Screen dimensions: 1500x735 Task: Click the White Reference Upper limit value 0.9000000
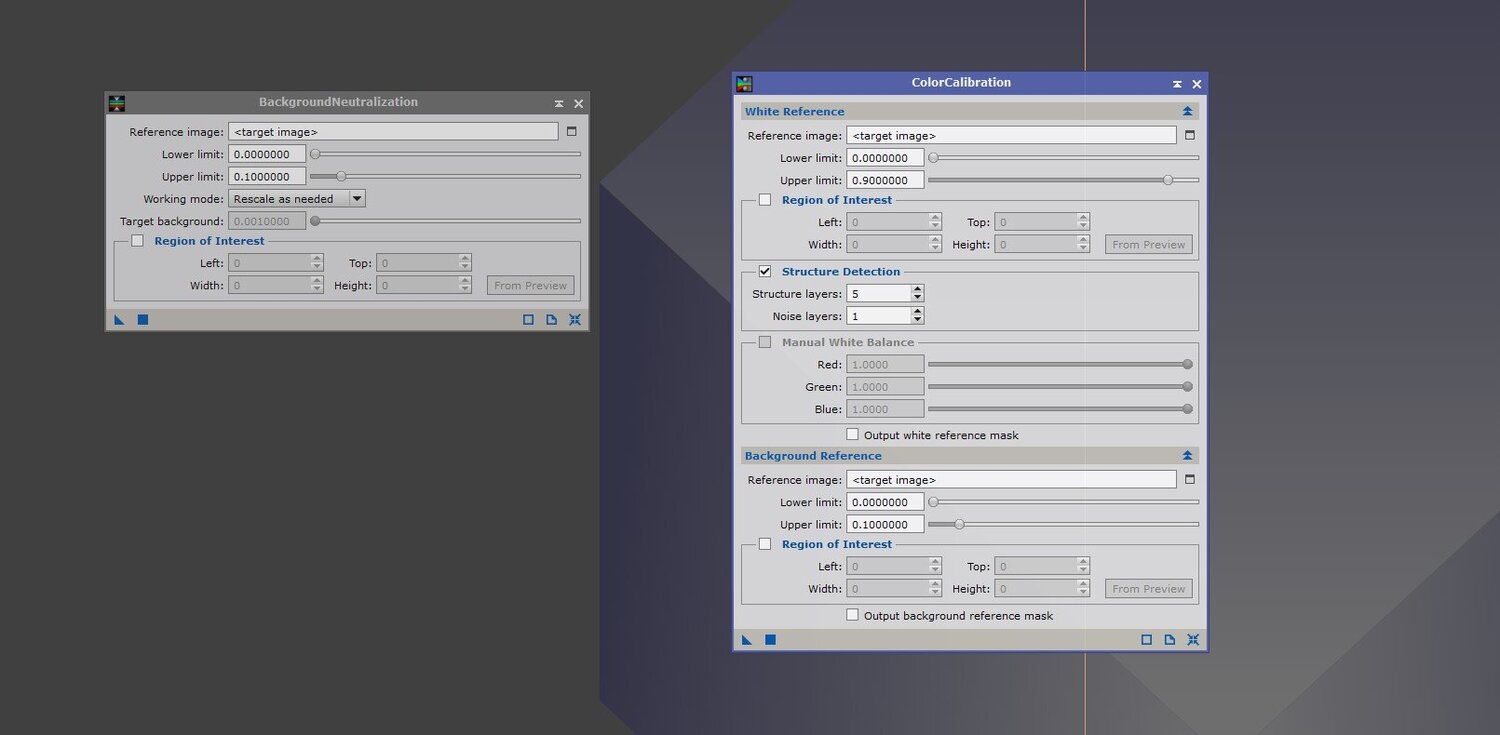(x=885, y=181)
